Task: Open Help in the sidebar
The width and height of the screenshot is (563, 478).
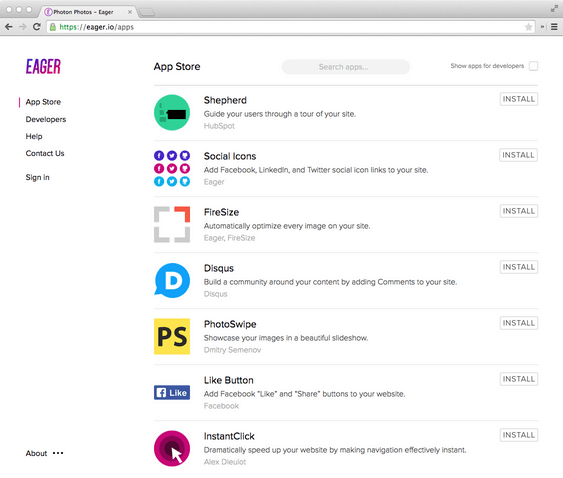Action: (x=34, y=136)
